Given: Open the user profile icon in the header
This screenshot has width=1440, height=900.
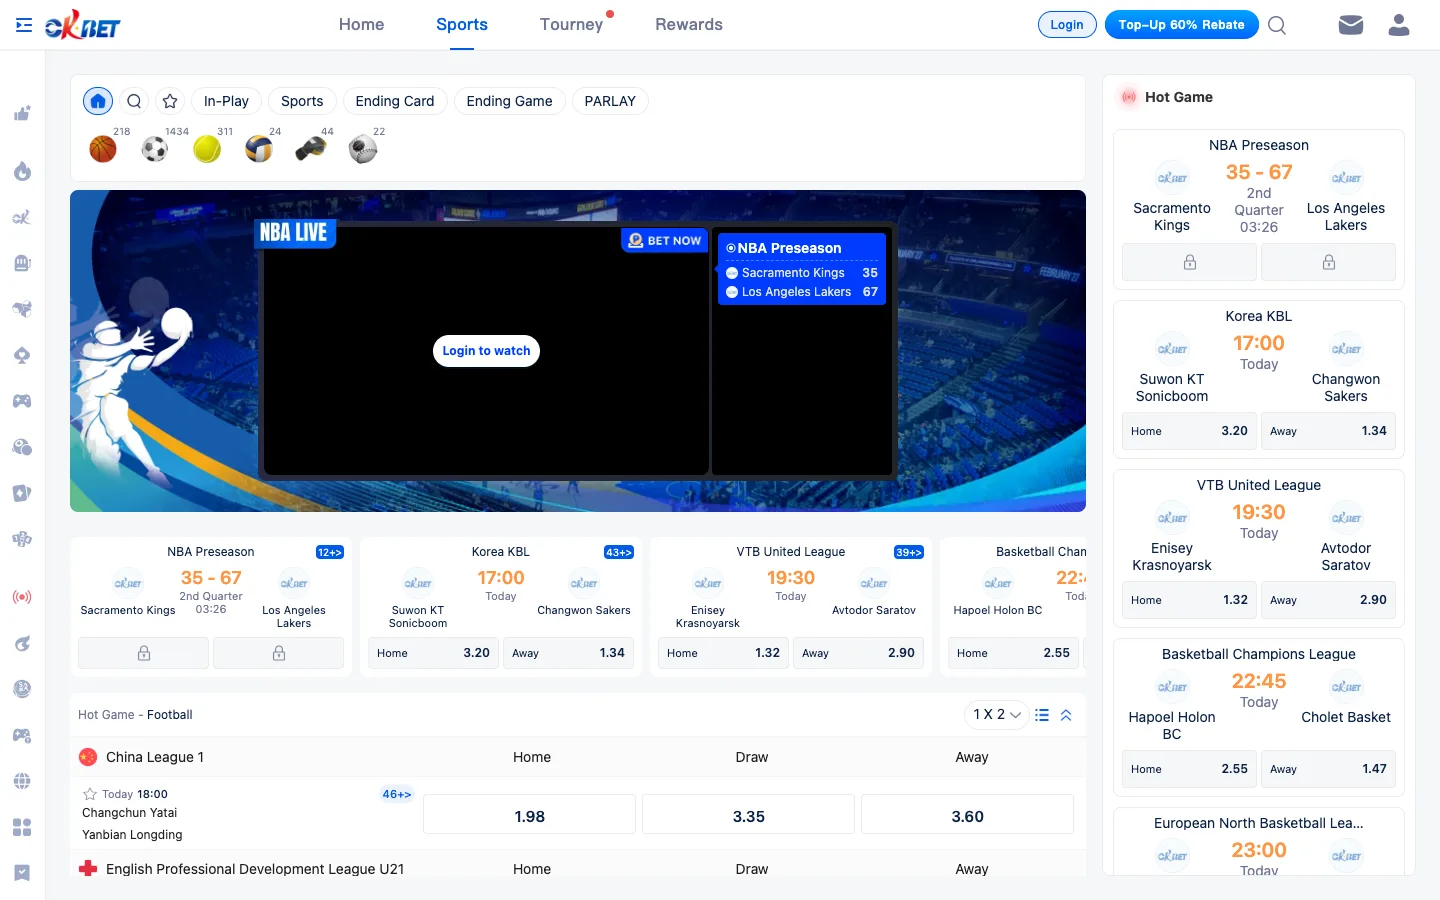Looking at the screenshot, I should click(x=1399, y=25).
